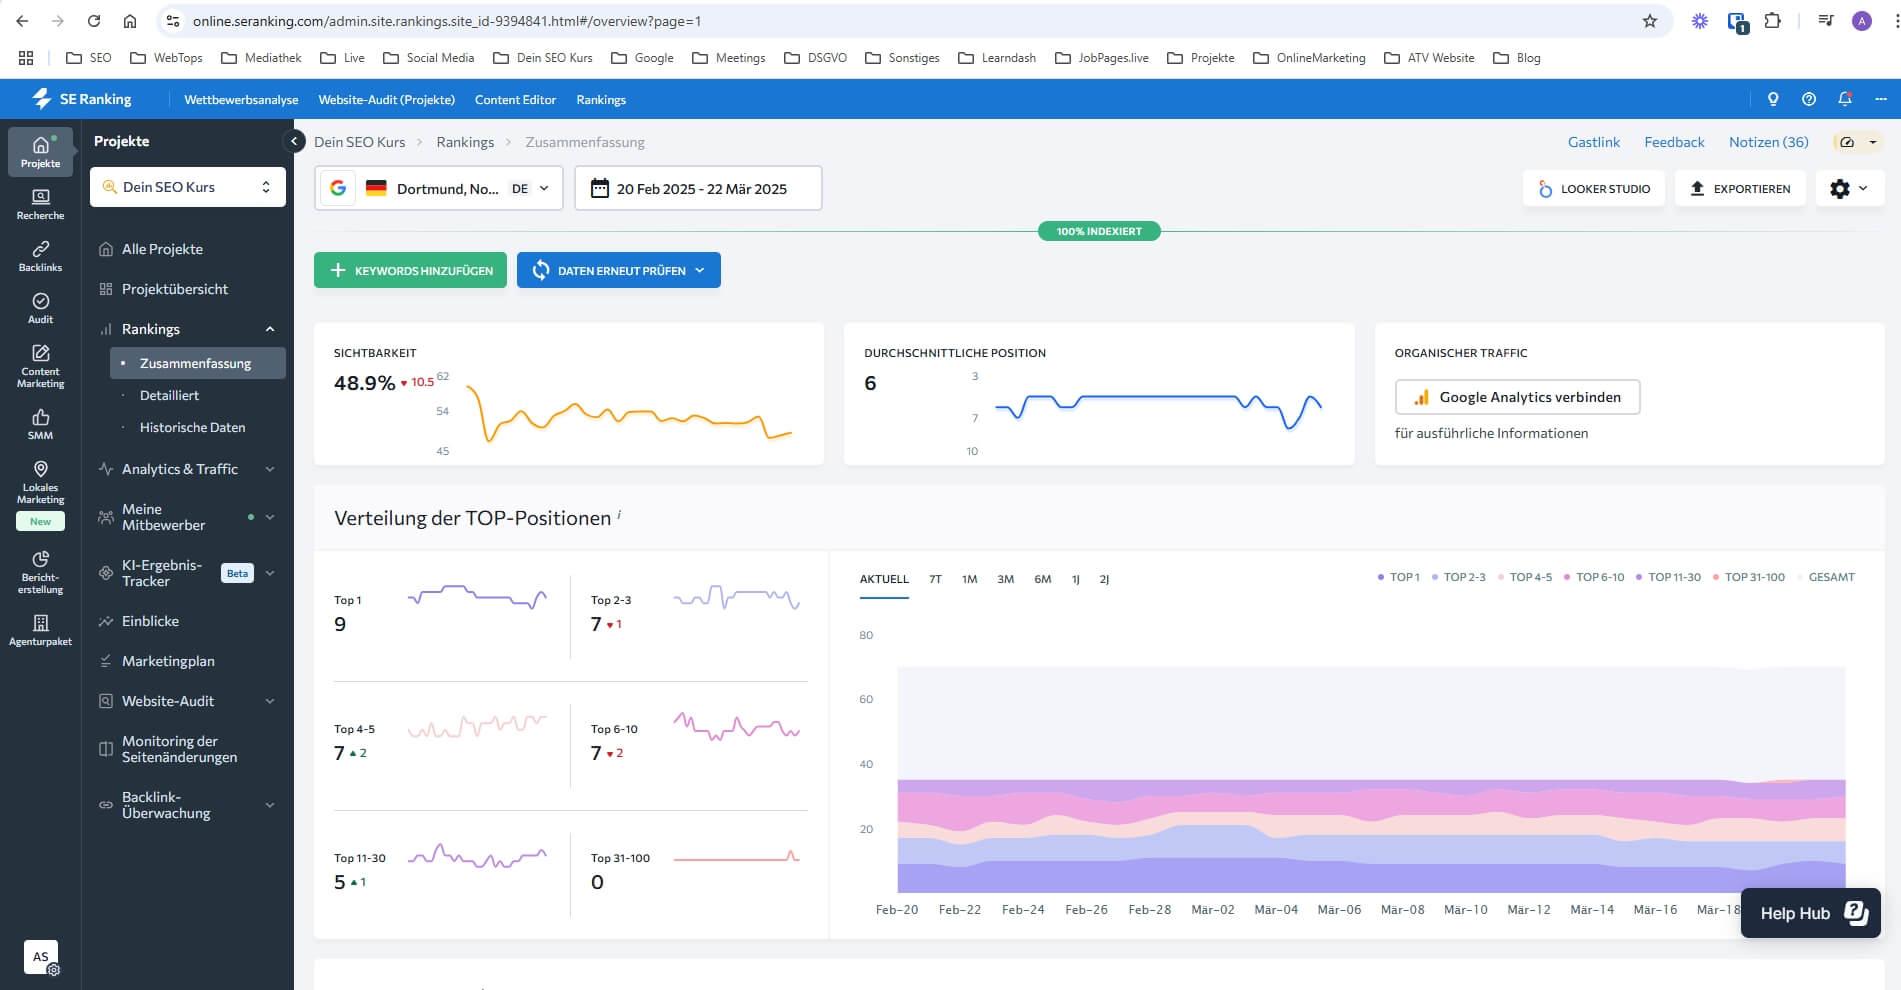The width and height of the screenshot is (1901, 990).
Task: Select the 1J chart period tab
Action: pos(1076,579)
